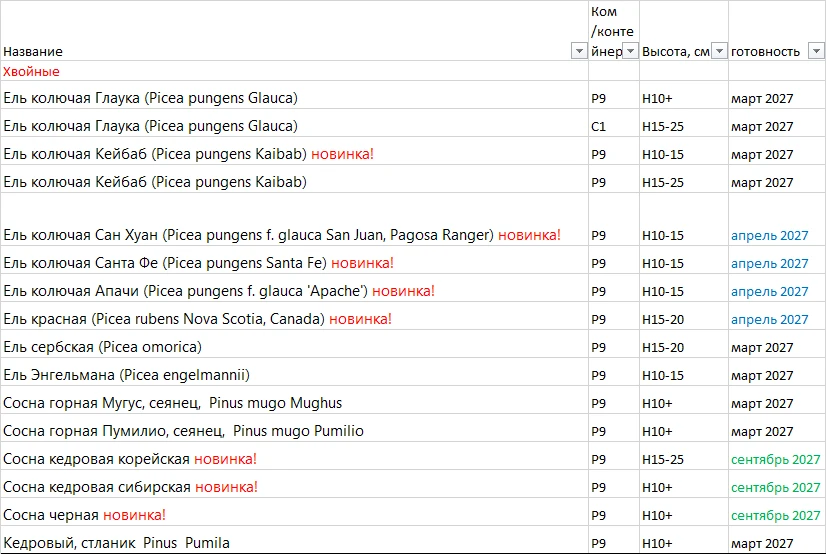
Task: Open the filter dropdown for Ком/контейнер column
Action: [631, 51]
